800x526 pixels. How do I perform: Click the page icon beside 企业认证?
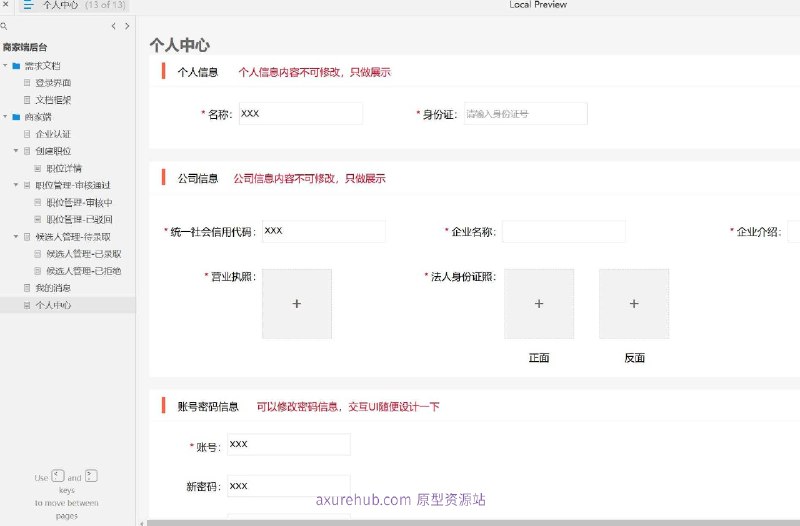pyautogui.click(x=27, y=134)
